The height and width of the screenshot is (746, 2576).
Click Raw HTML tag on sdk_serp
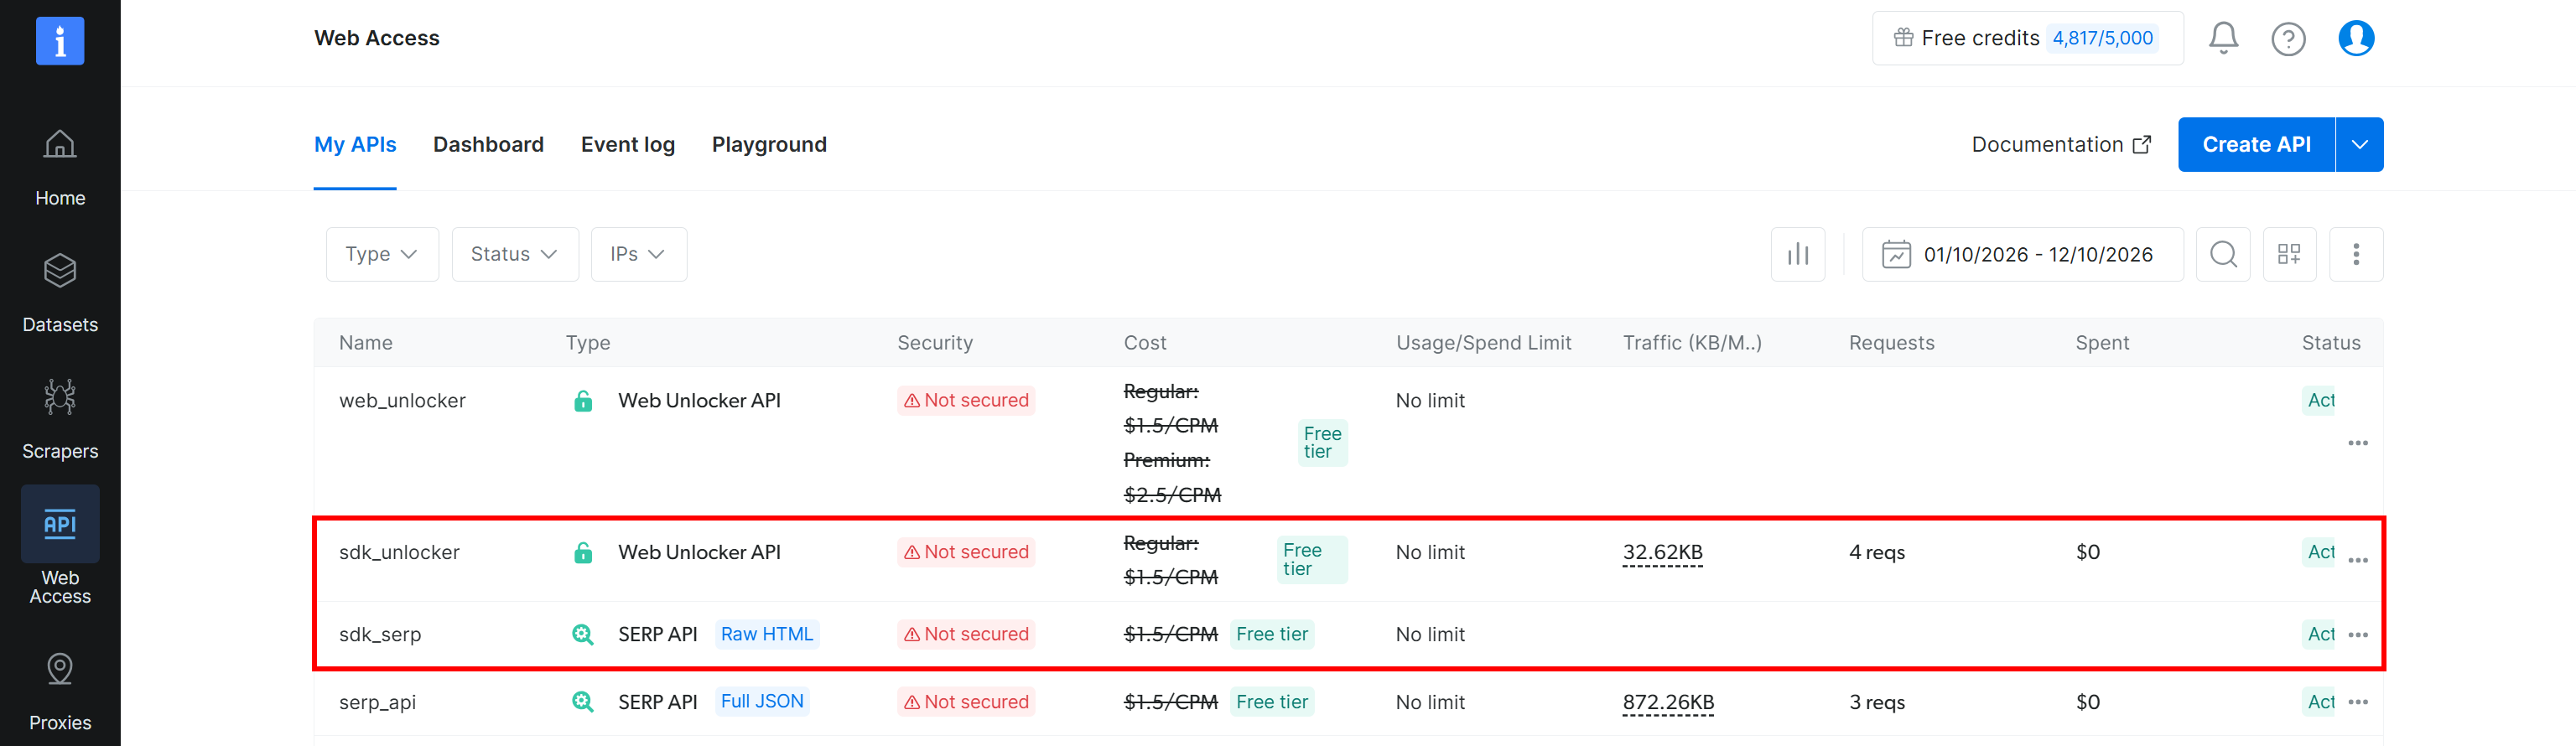point(766,634)
